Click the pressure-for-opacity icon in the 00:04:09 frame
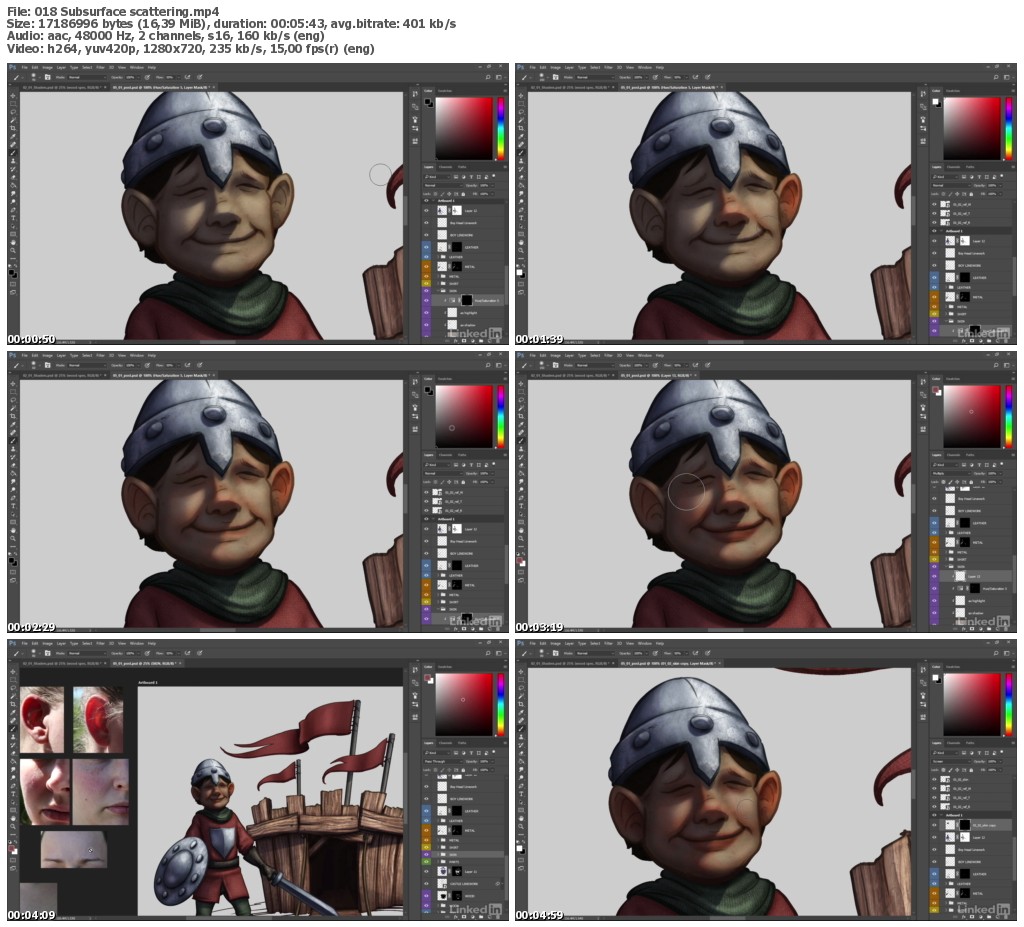The height and width of the screenshot is (927, 1024). click(x=147, y=653)
